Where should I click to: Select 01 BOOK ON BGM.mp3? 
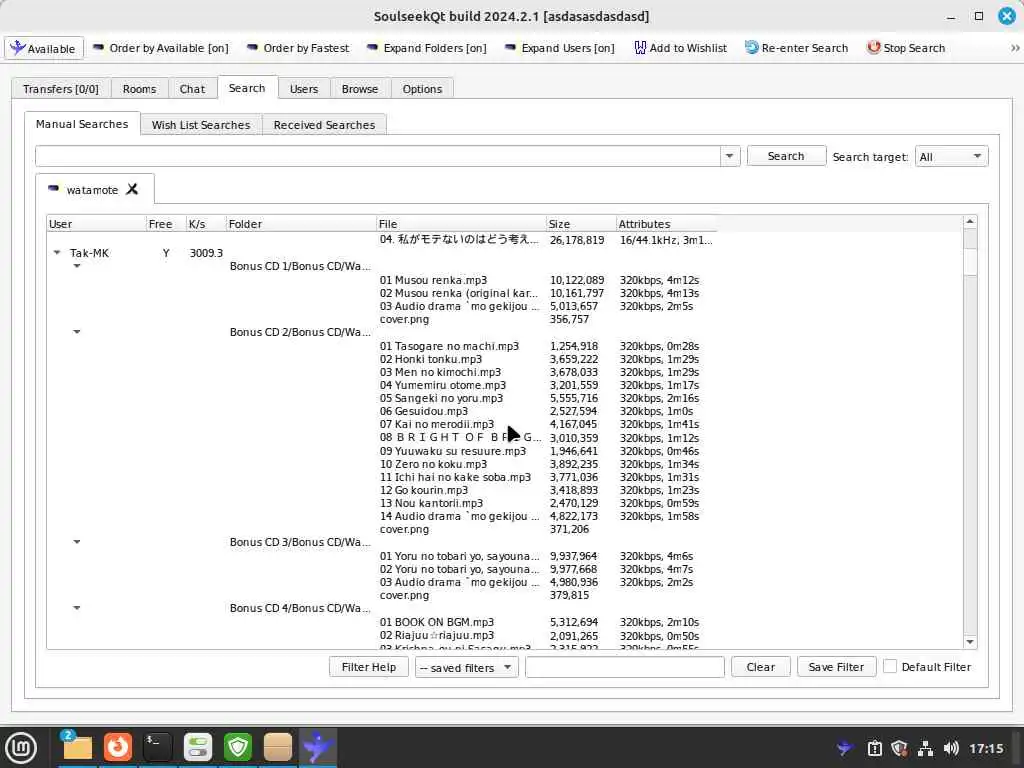[x=437, y=622]
